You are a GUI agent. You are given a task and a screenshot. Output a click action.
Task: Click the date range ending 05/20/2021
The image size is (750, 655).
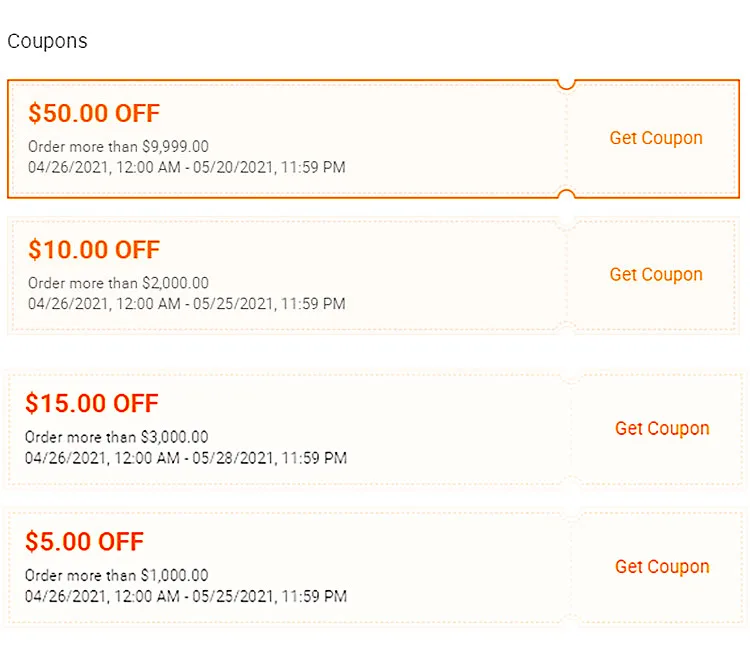tap(187, 167)
